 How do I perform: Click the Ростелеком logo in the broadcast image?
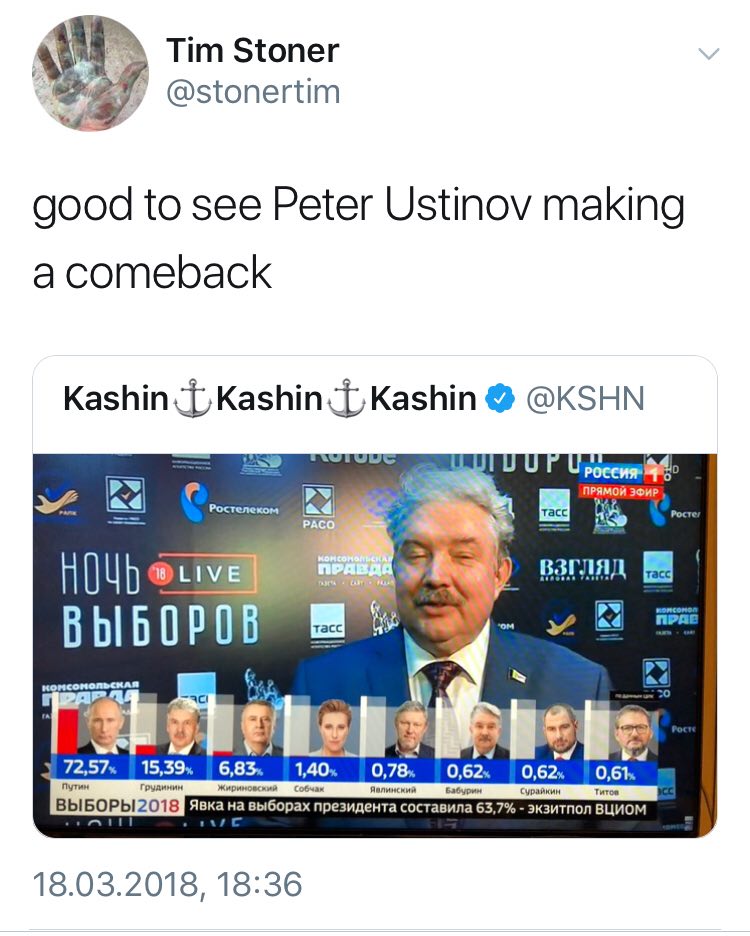point(230,501)
